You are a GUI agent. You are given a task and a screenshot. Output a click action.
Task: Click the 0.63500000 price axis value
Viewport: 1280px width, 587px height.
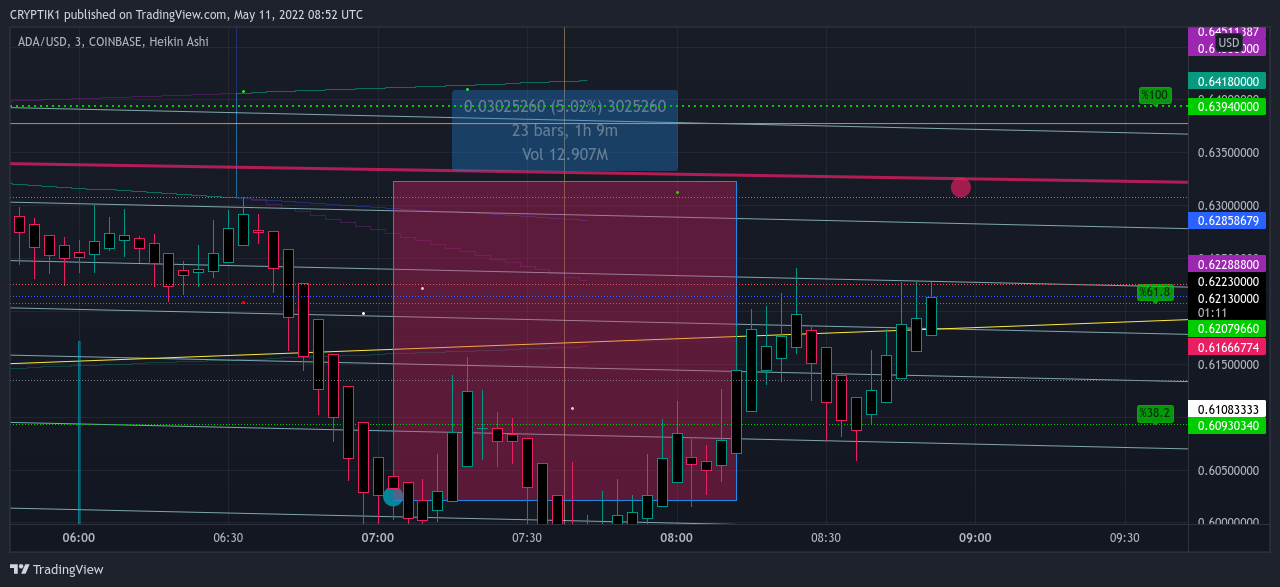(1230, 153)
